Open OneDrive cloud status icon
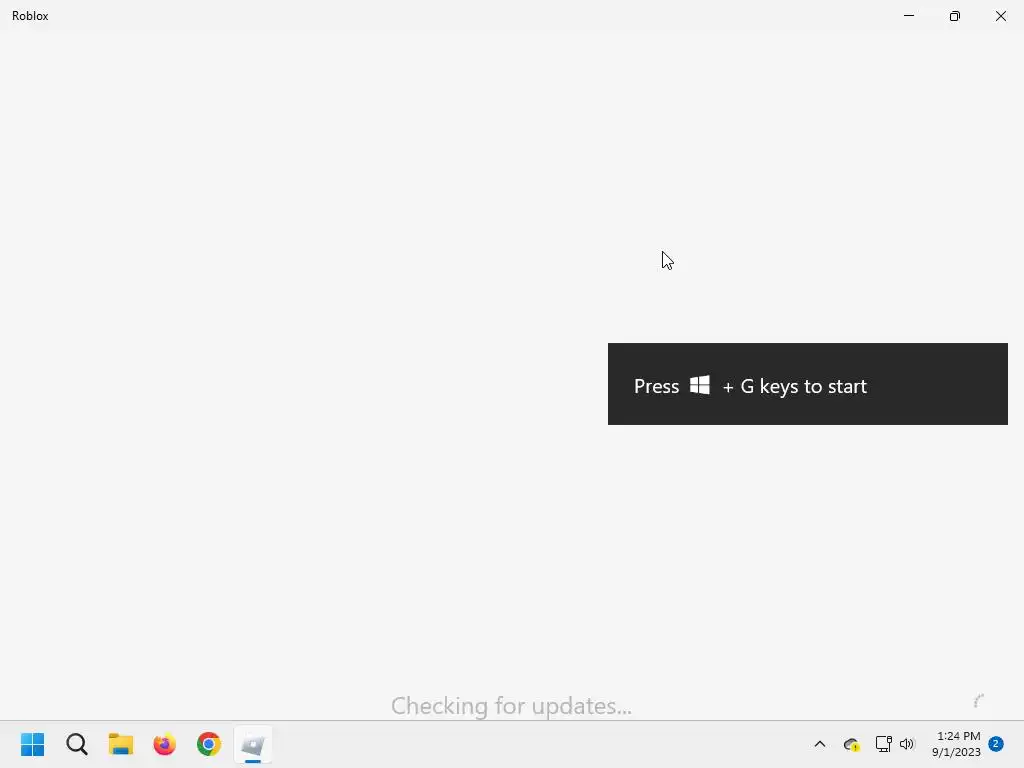Viewport: 1024px width, 768px height. coord(851,744)
